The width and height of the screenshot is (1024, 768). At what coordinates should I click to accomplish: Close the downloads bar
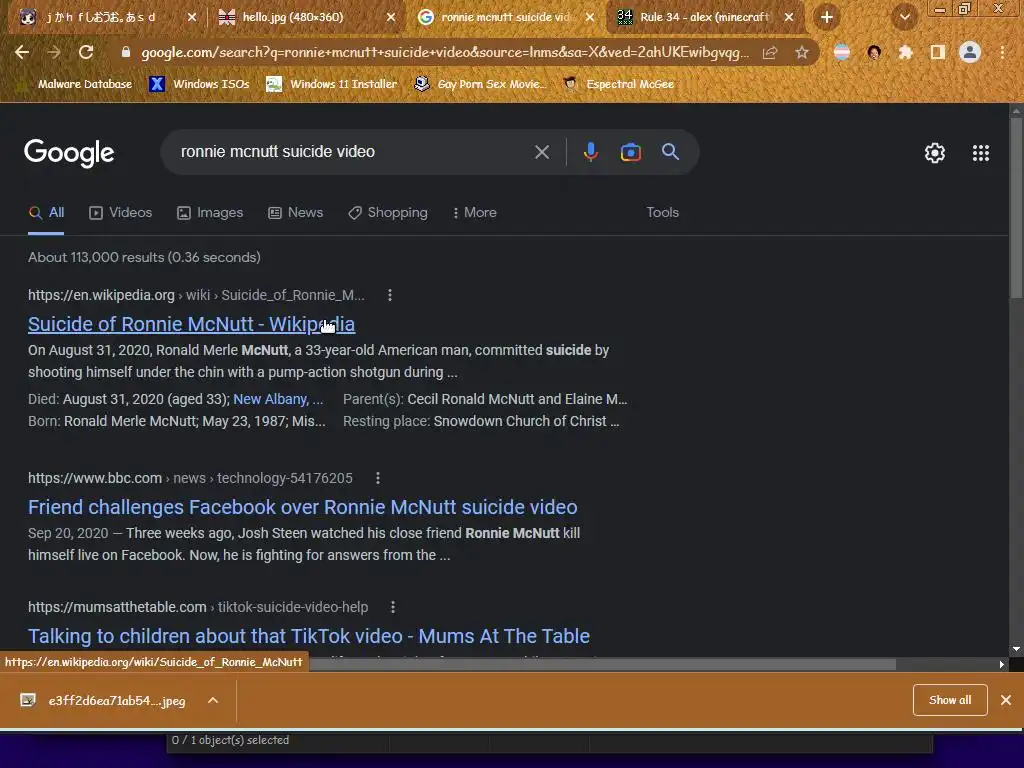[1006, 700]
